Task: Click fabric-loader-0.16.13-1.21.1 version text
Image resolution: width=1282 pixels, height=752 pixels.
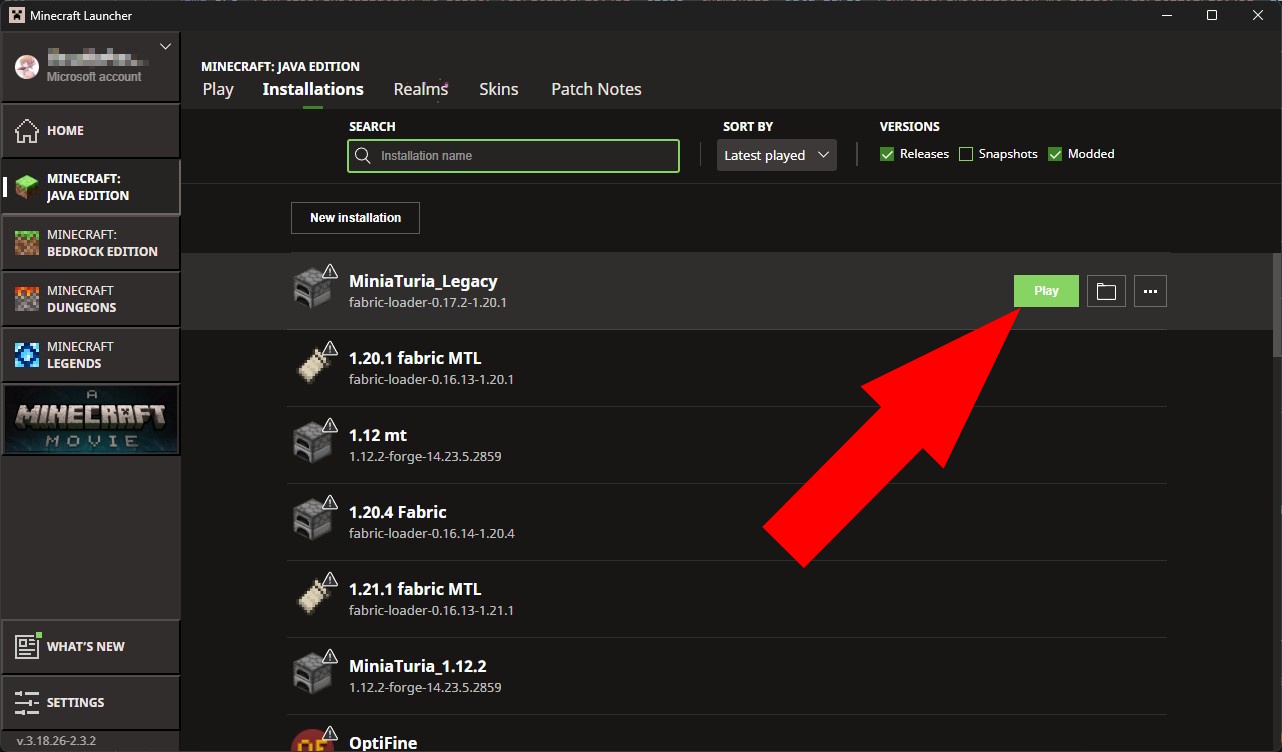Action: 431,610
